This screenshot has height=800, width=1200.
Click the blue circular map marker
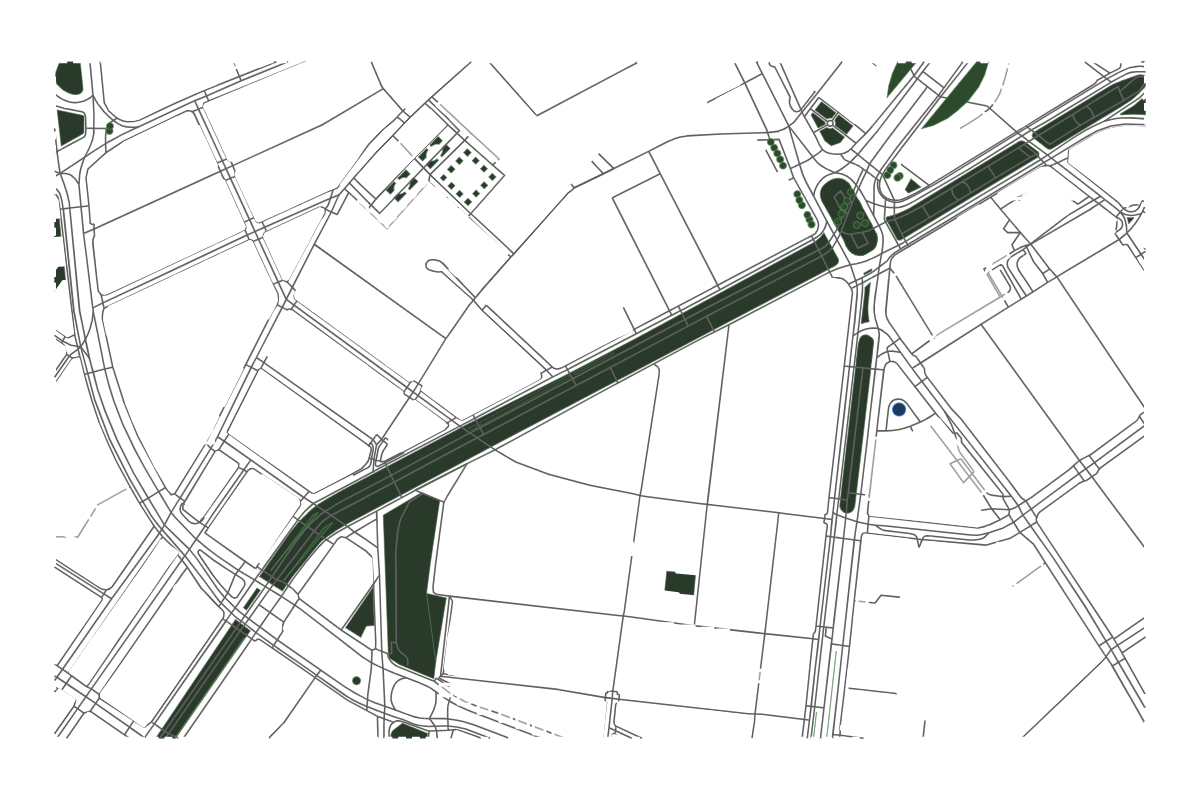898,409
